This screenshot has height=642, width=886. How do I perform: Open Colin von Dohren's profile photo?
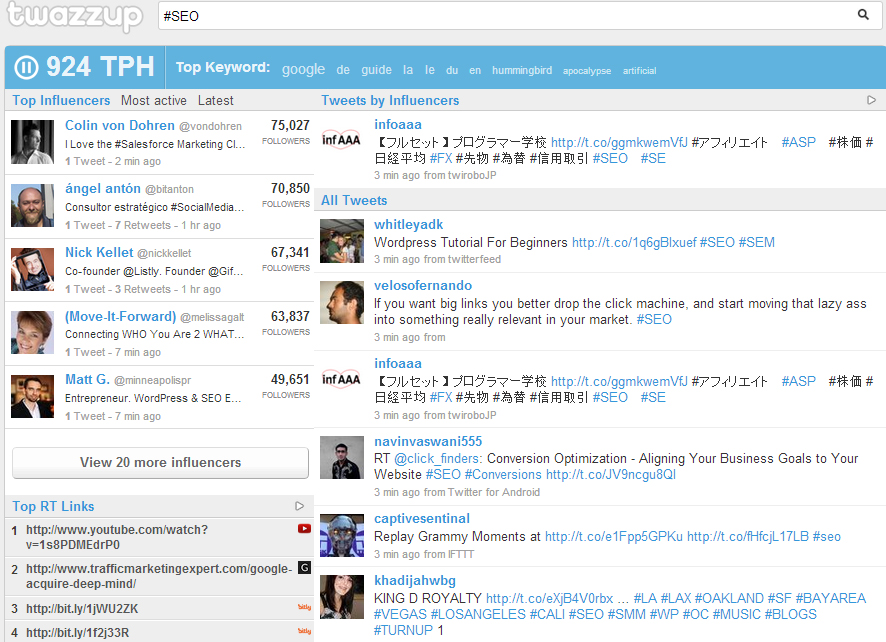(x=33, y=142)
